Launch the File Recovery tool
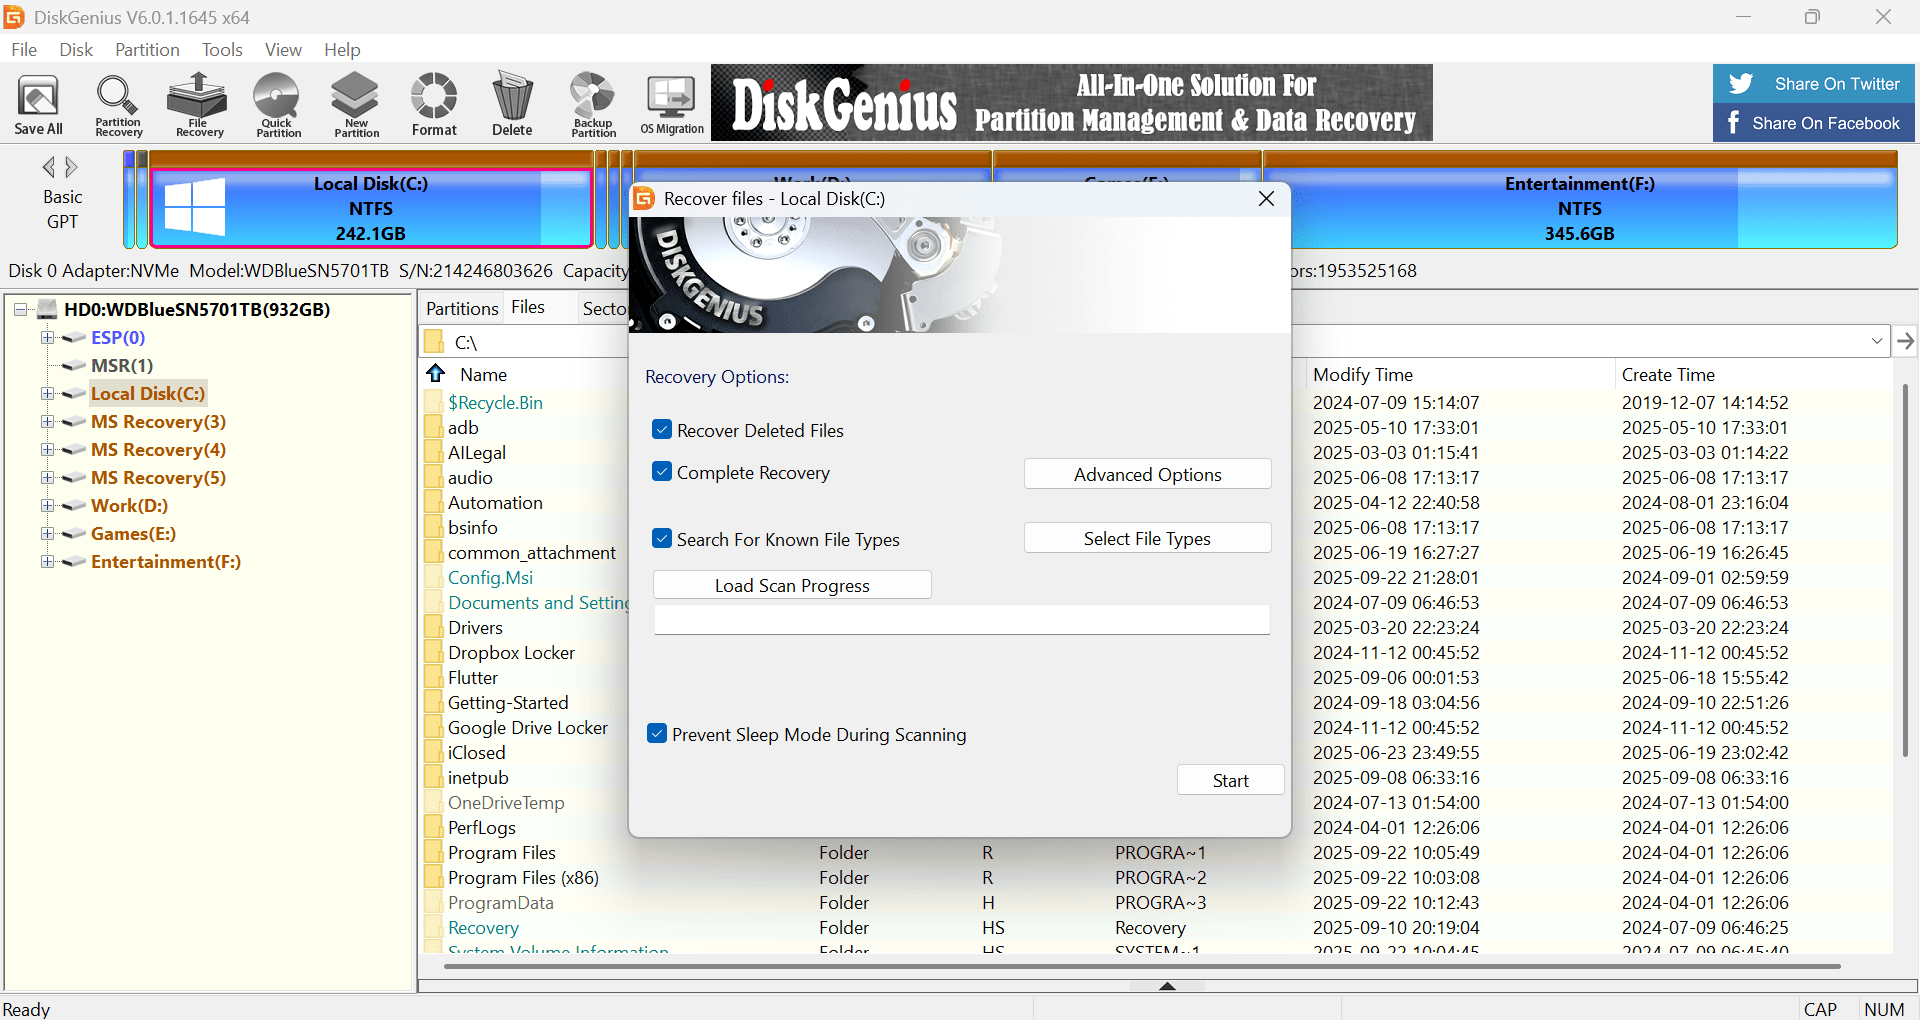 point(198,104)
